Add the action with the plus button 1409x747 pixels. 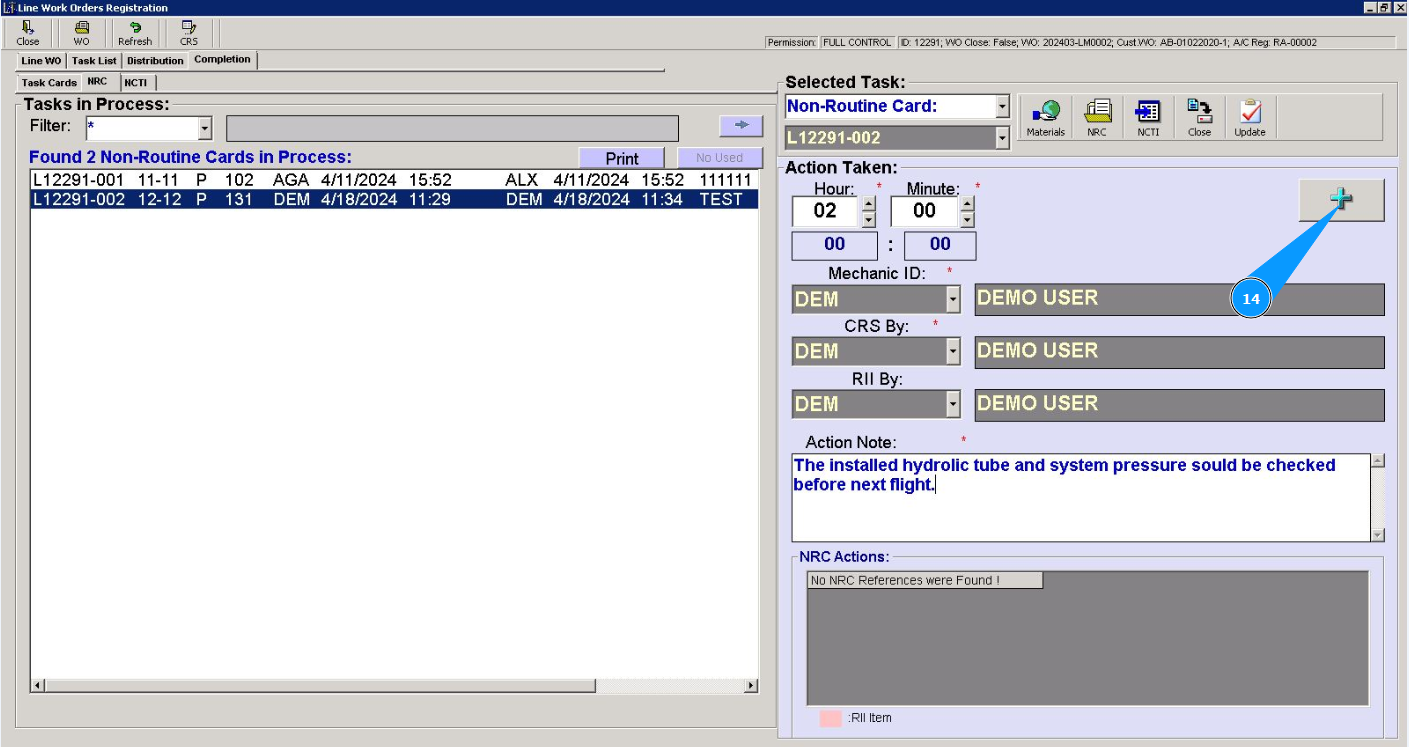1341,200
